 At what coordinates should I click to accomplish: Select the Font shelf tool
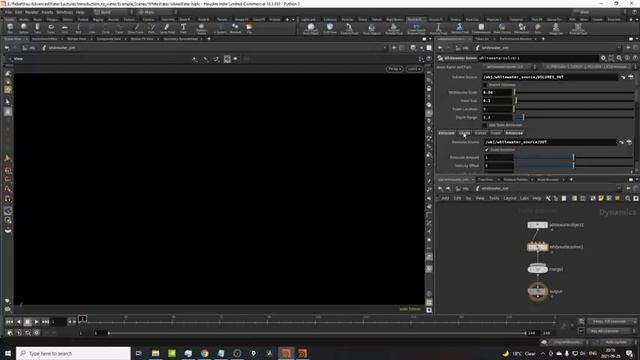pos(183,28)
